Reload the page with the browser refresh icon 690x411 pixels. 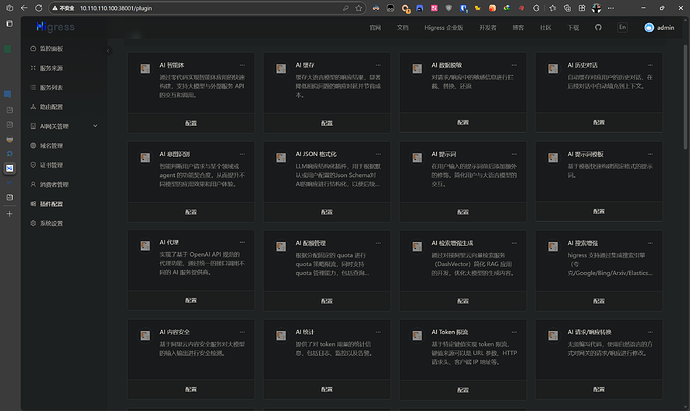[x=39, y=8]
